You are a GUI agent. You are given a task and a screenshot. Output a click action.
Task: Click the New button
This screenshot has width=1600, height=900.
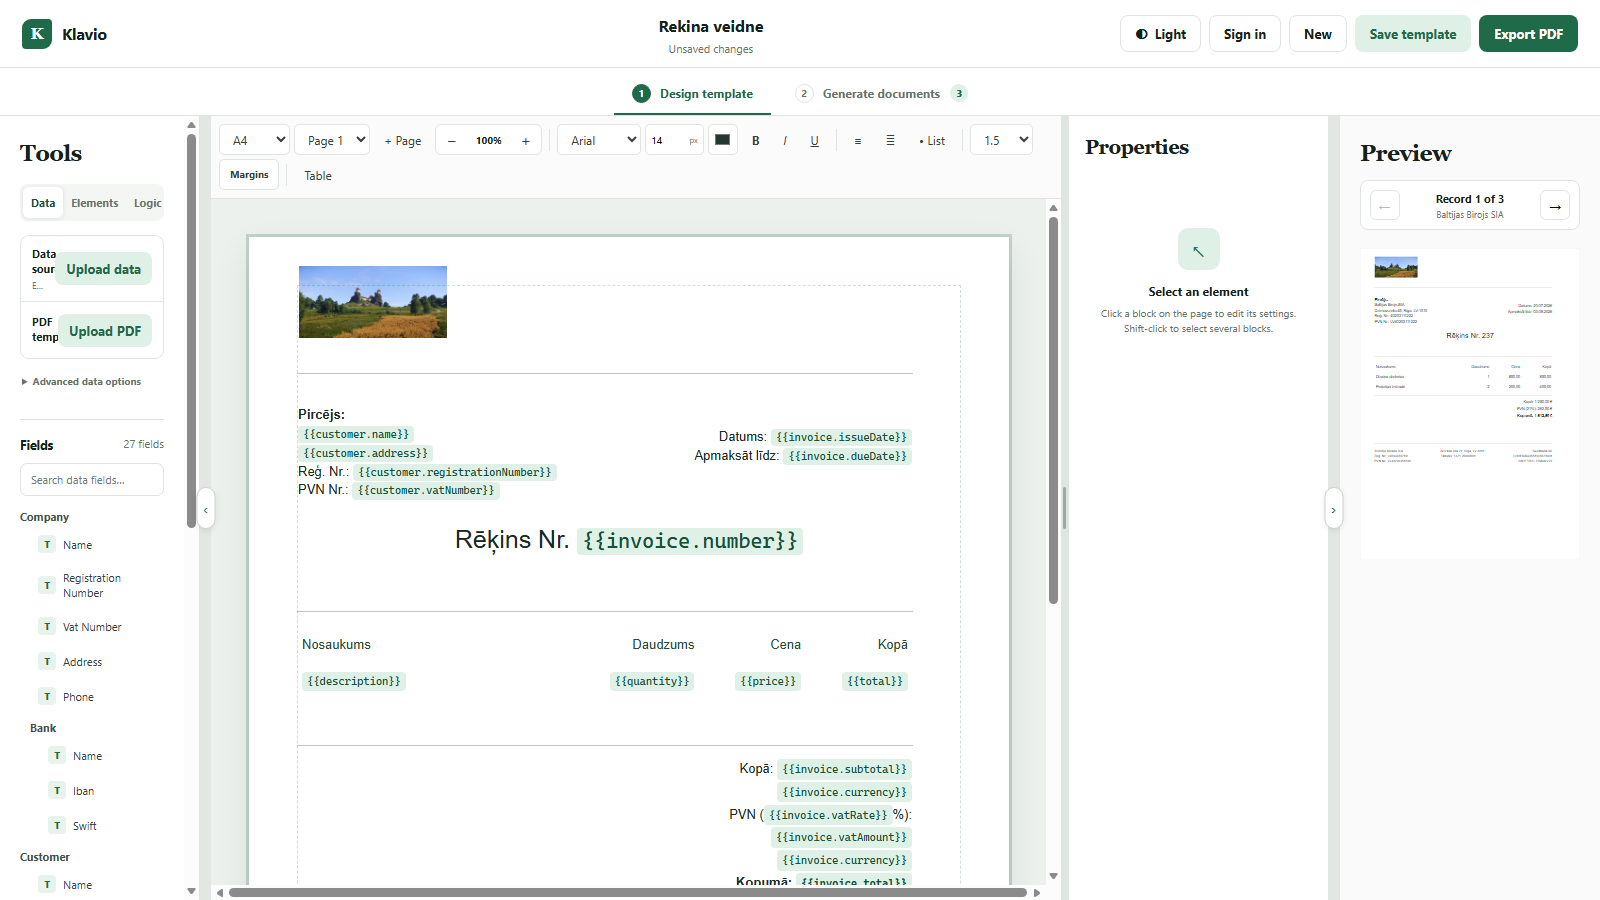coord(1318,34)
